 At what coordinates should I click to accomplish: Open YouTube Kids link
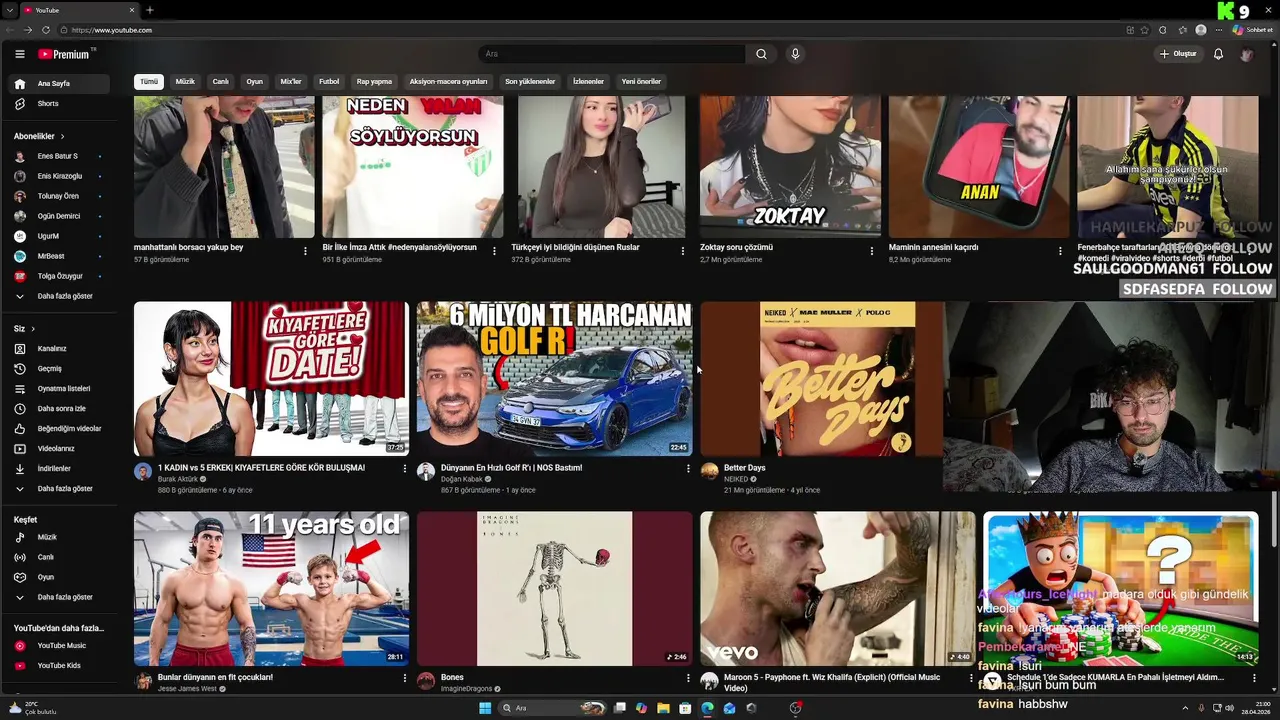pyautogui.click(x=60, y=666)
